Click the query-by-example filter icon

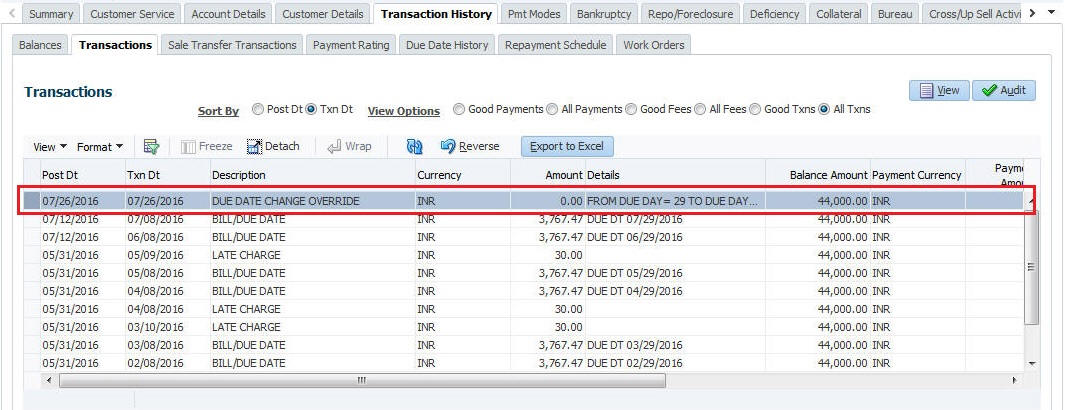tap(151, 146)
